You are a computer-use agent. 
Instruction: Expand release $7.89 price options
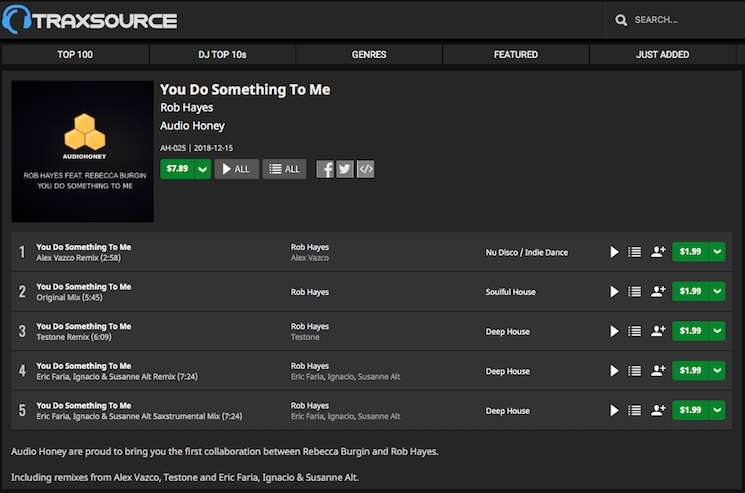pyautogui.click(x=203, y=169)
